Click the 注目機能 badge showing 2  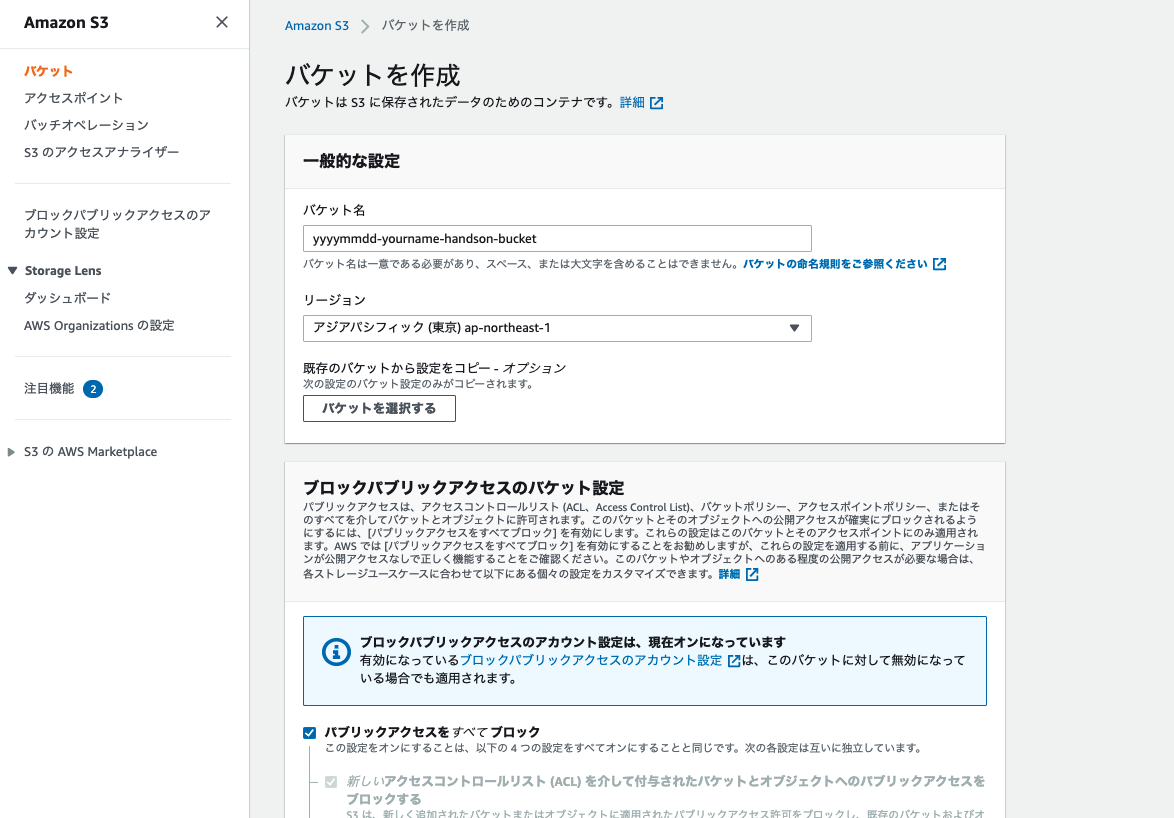click(x=93, y=389)
